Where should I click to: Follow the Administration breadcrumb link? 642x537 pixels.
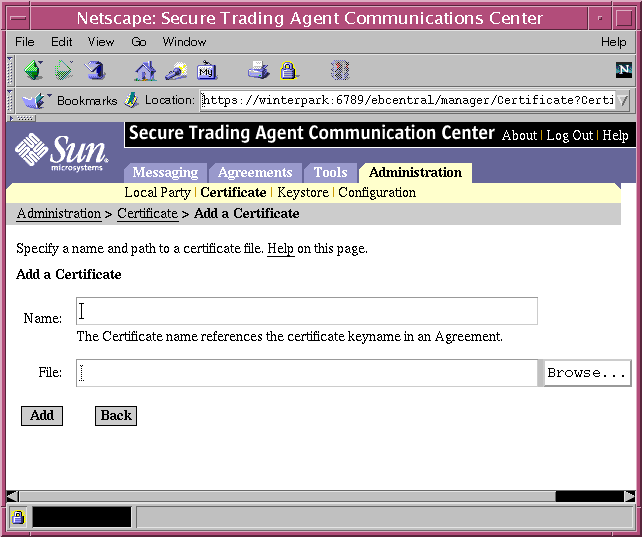(x=59, y=214)
